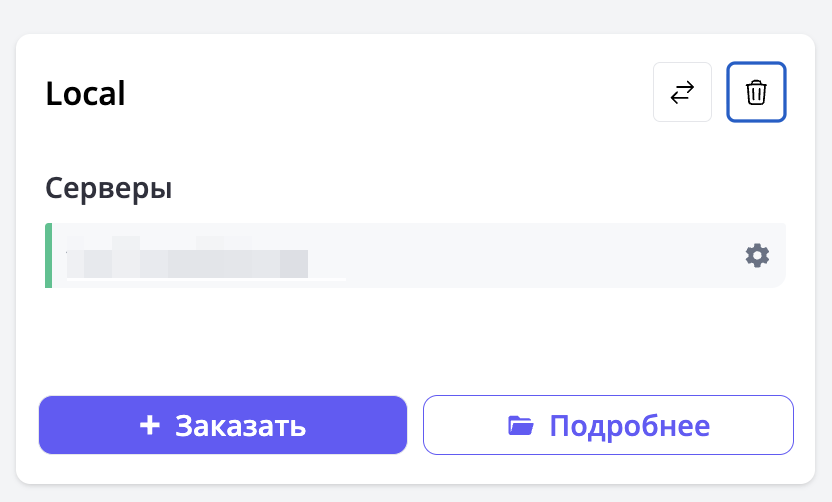Order a new server via Заказать
832x502 pixels.
223,425
